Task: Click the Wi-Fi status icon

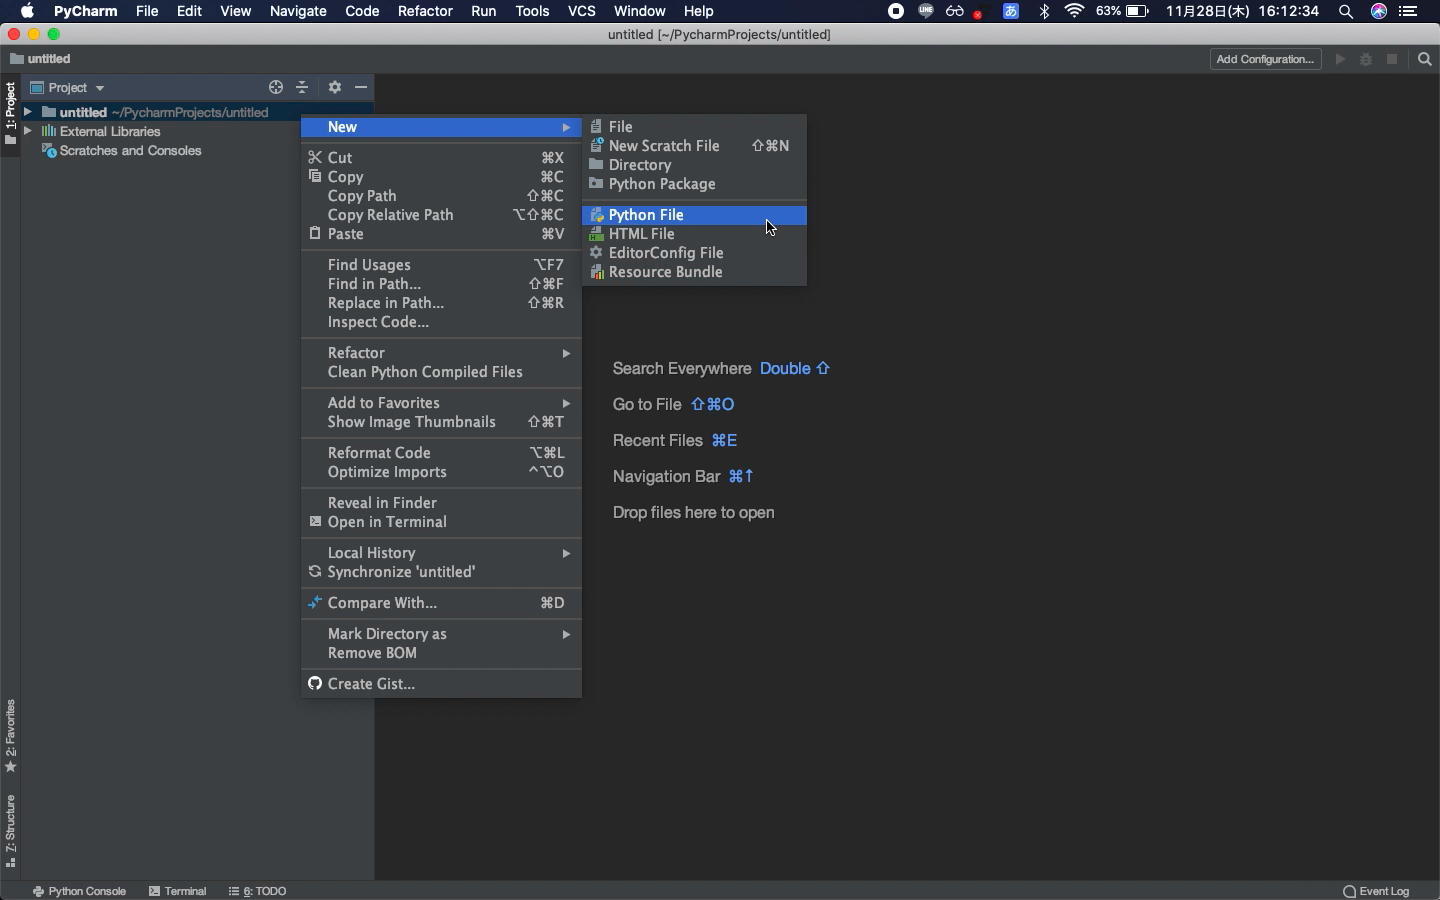Action: (1075, 11)
